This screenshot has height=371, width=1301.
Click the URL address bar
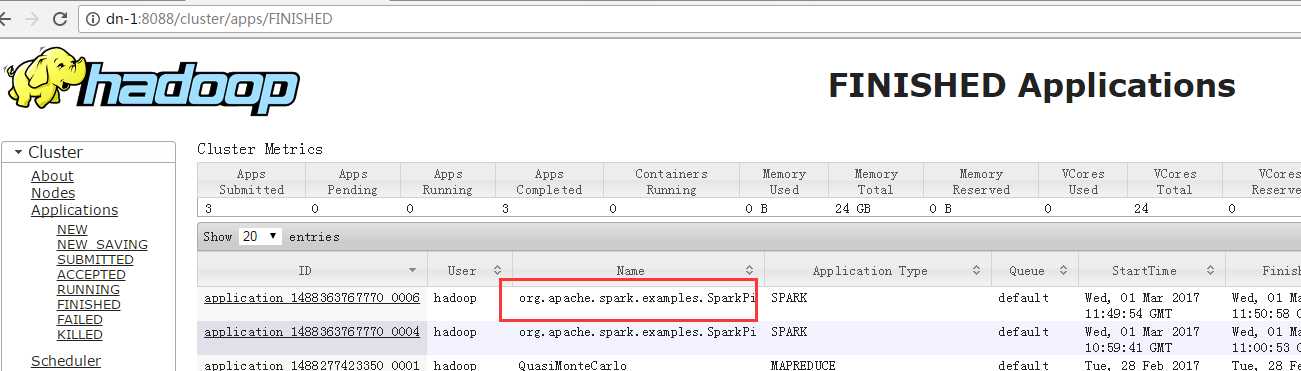pyautogui.click(x=690, y=19)
